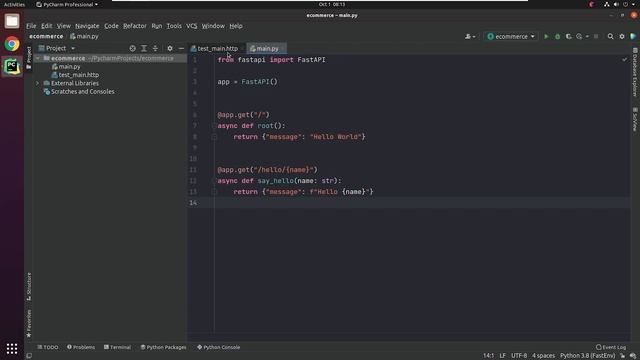The image size is (640, 360).
Task: Open the Tools menu
Action: [174, 26]
